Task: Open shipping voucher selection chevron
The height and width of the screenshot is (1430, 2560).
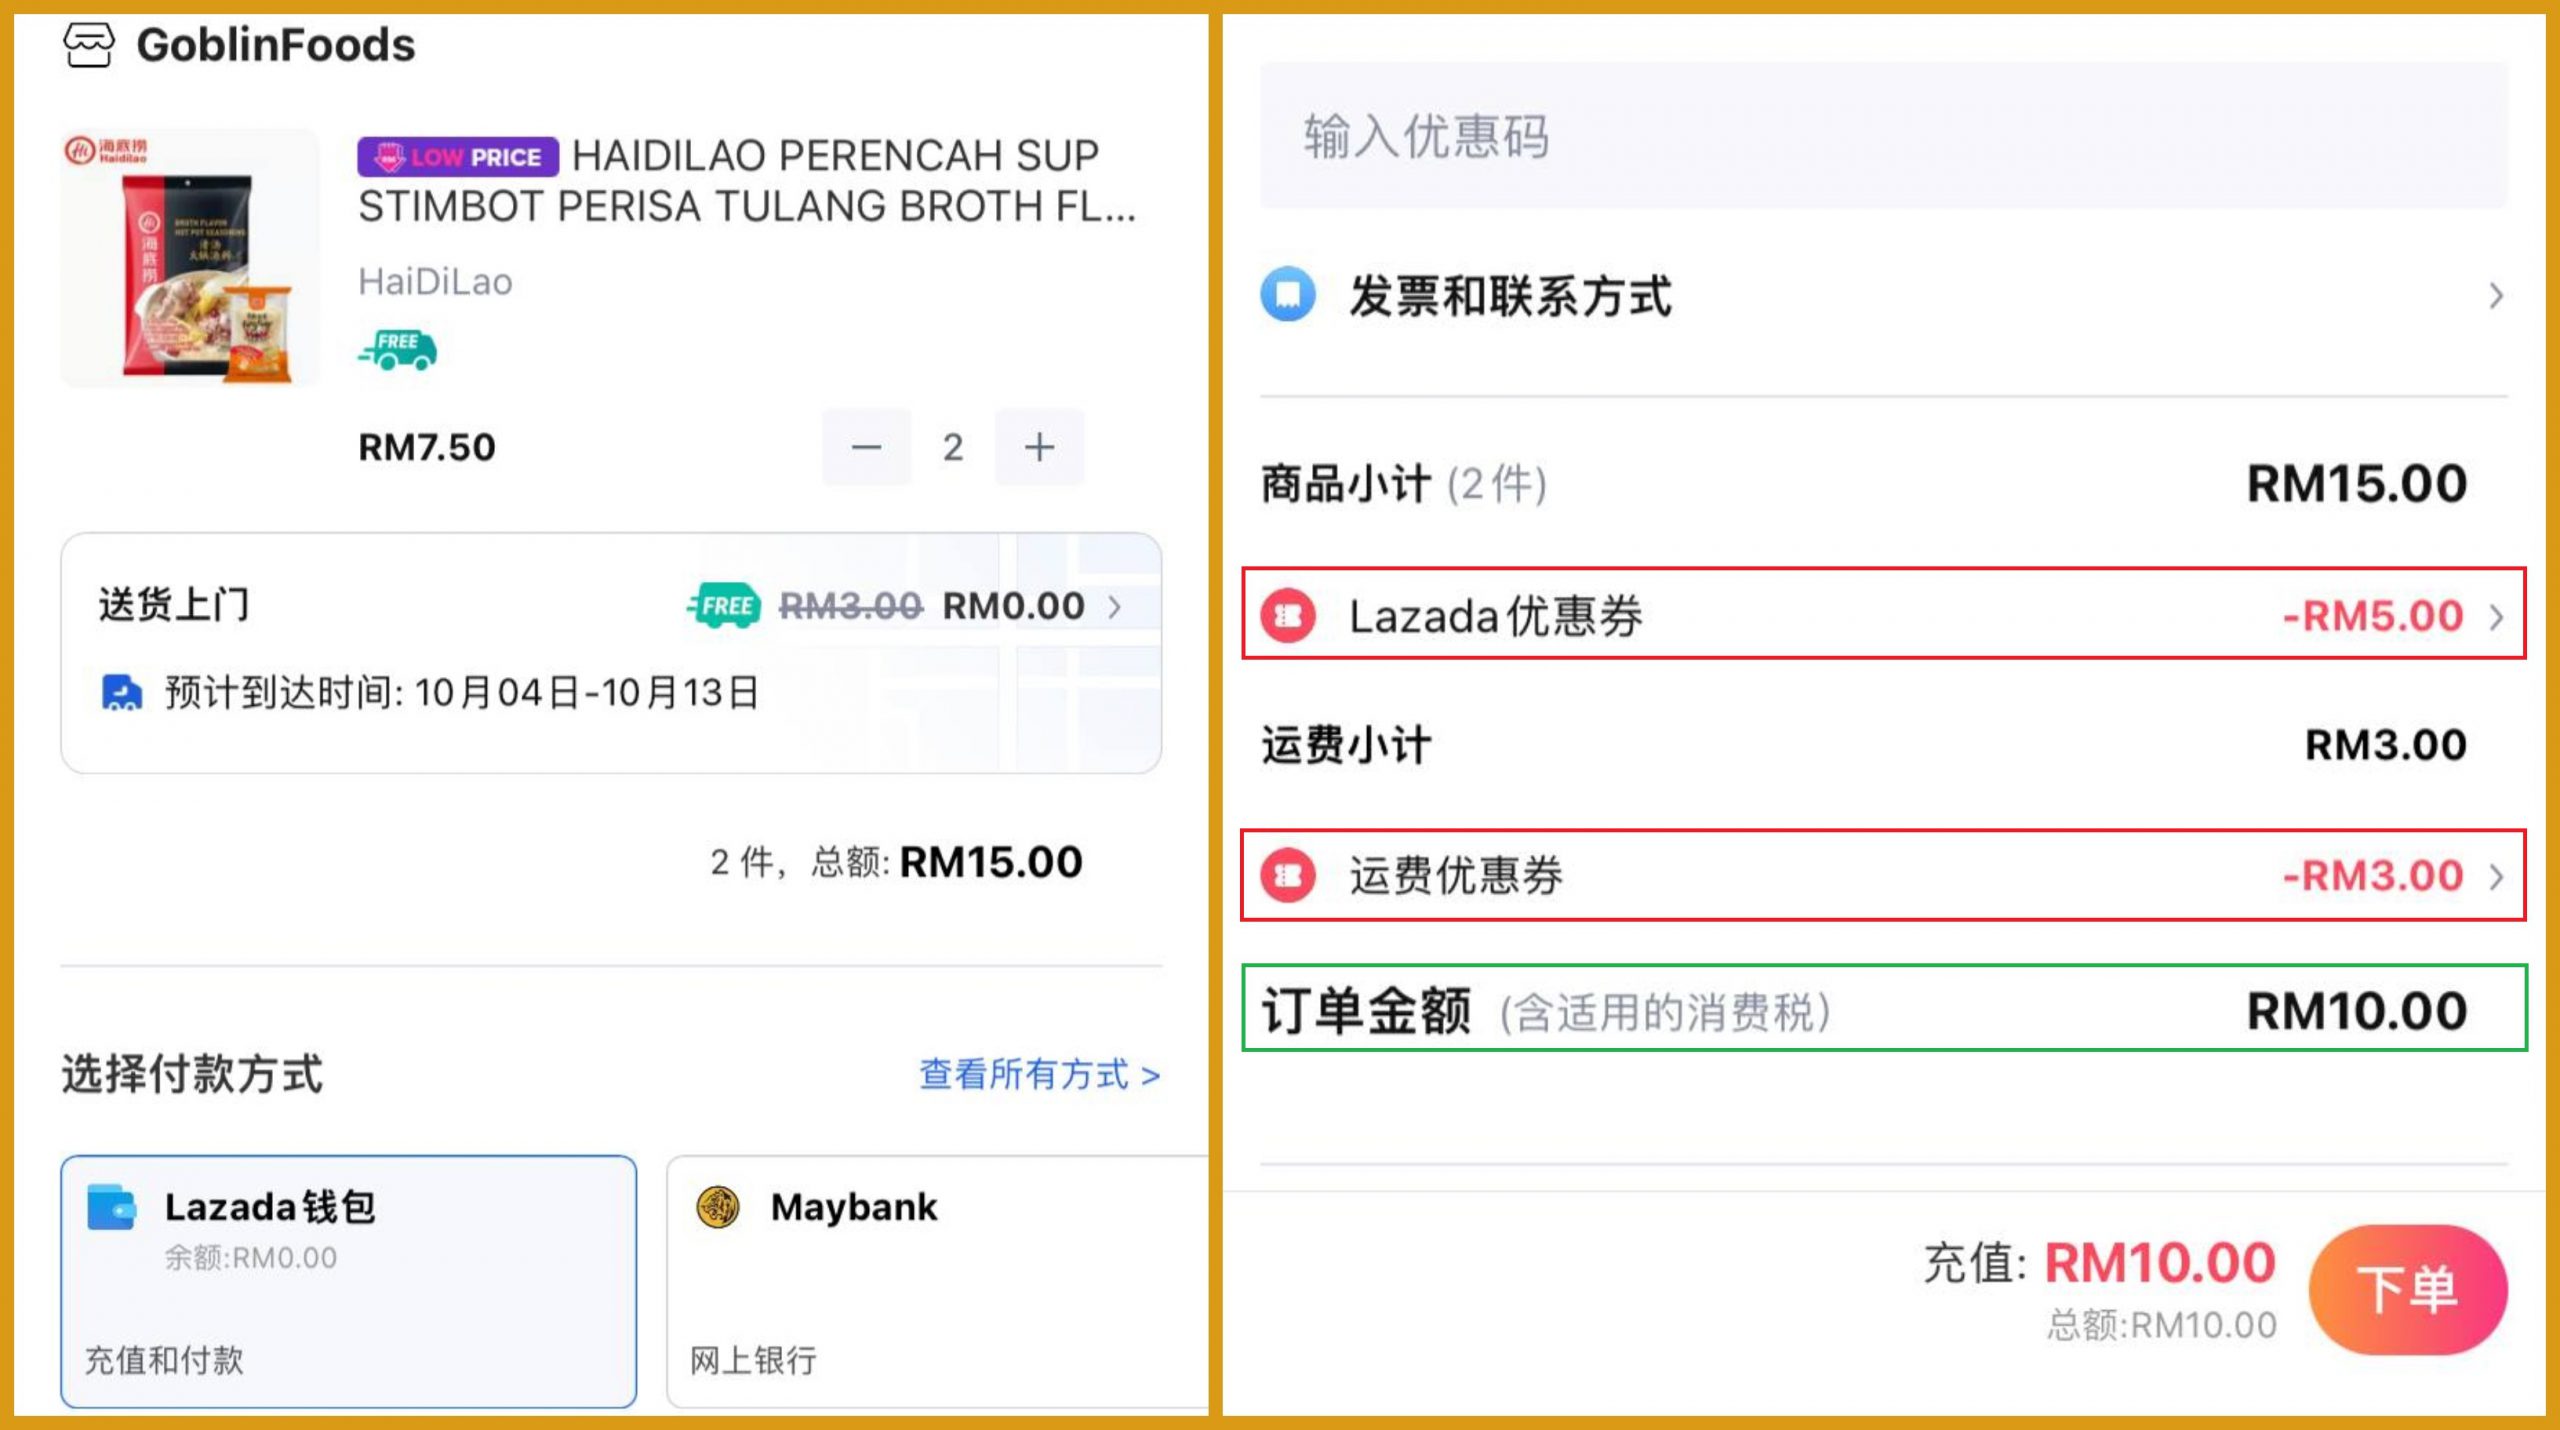Action: click(x=2497, y=877)
